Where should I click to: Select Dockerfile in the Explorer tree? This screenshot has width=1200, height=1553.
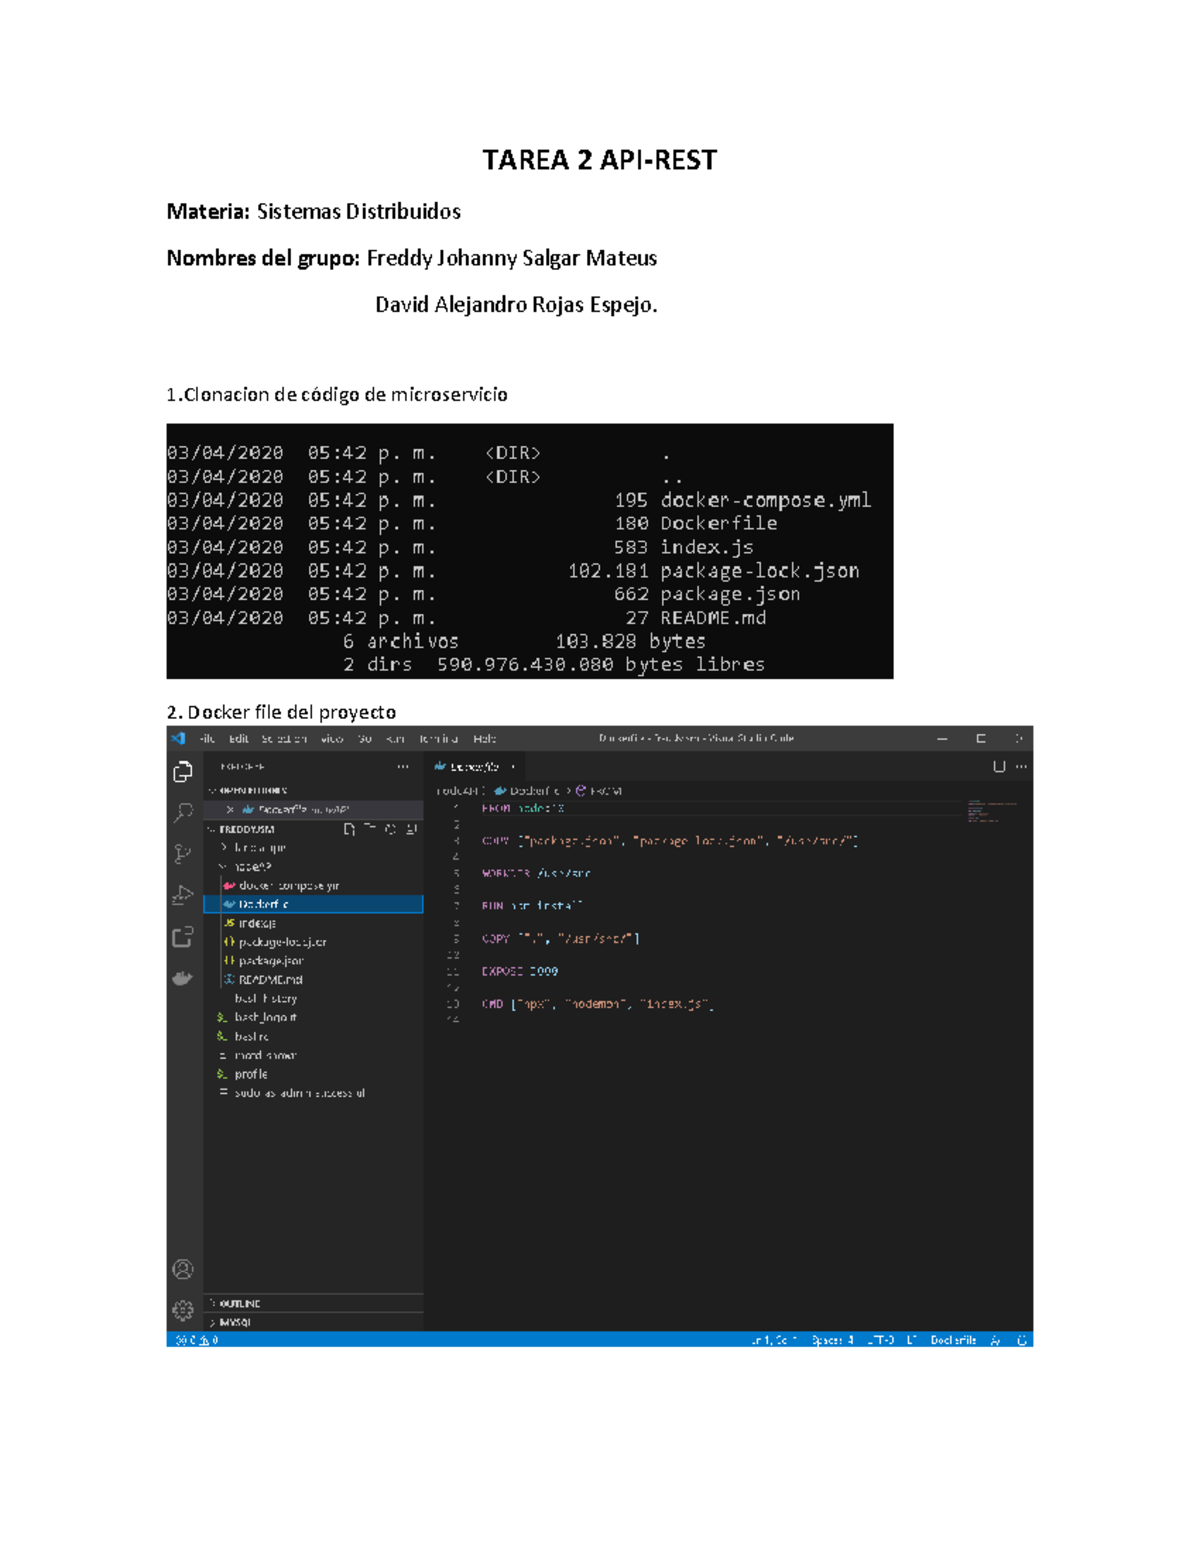313,905
